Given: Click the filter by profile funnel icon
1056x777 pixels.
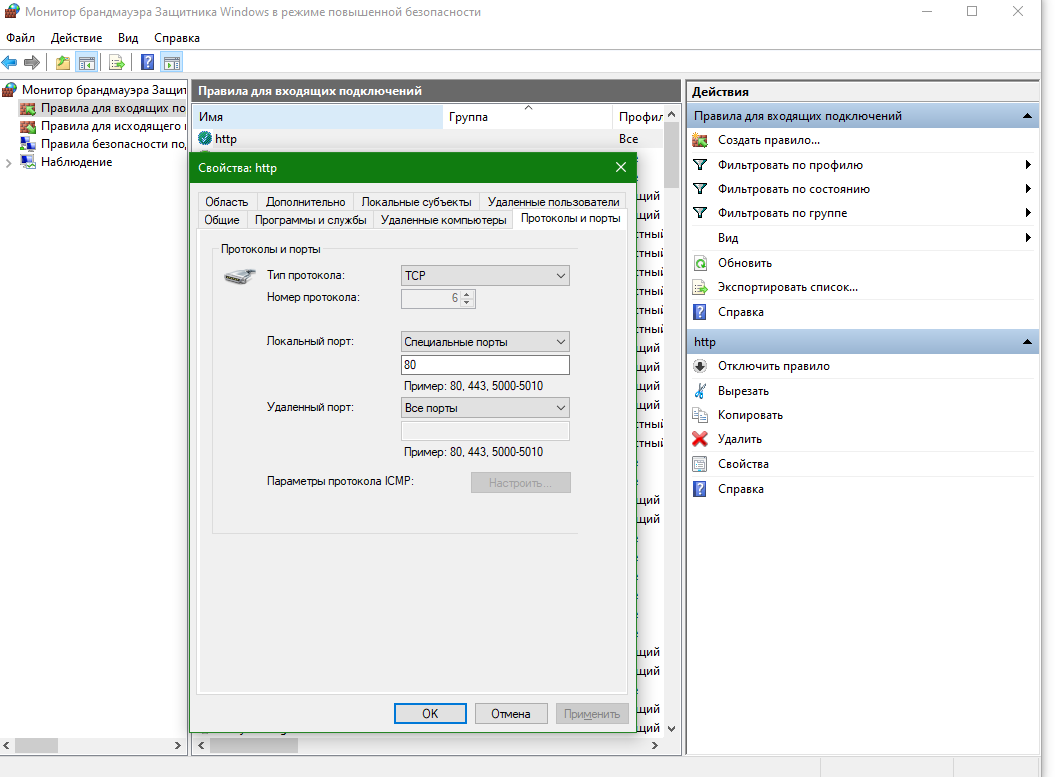Looking at the screenshot, I should point(700,164).
